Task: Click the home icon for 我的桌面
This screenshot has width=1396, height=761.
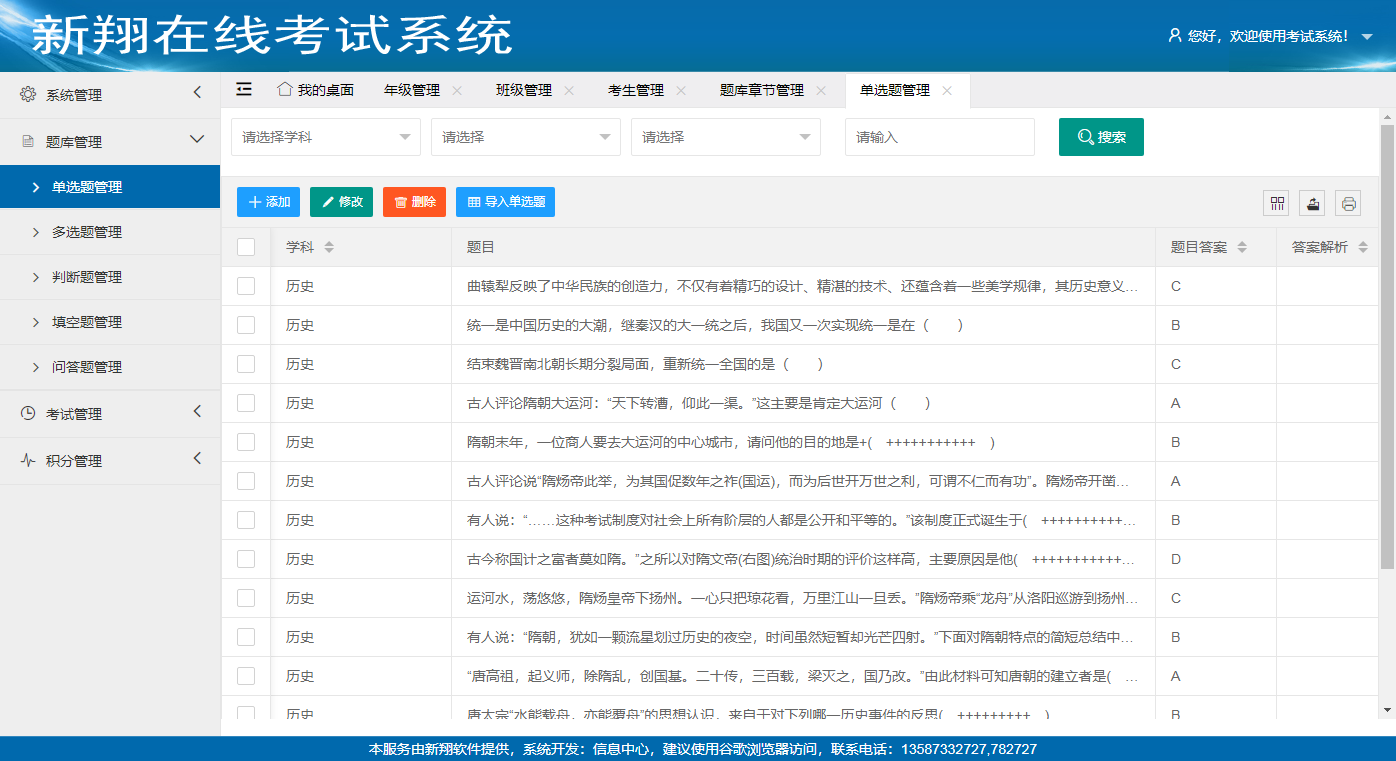Action: pos(285,89)
